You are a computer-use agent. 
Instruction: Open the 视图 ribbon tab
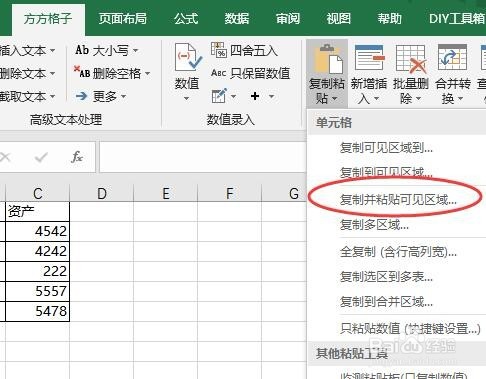[338, 19]
